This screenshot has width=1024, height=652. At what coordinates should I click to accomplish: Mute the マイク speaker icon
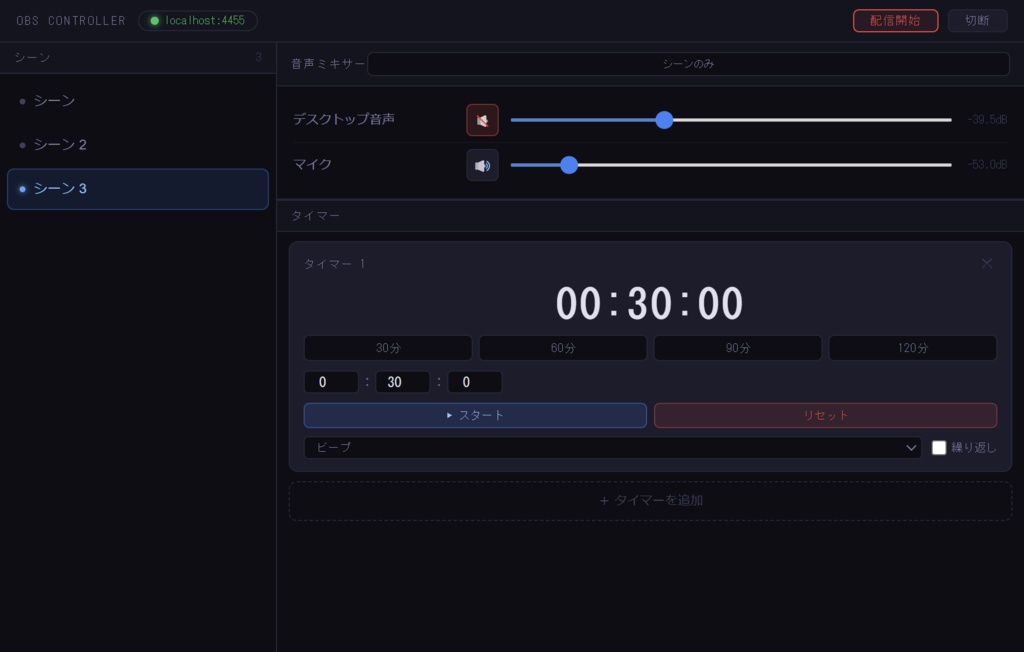tap(482, 165)
